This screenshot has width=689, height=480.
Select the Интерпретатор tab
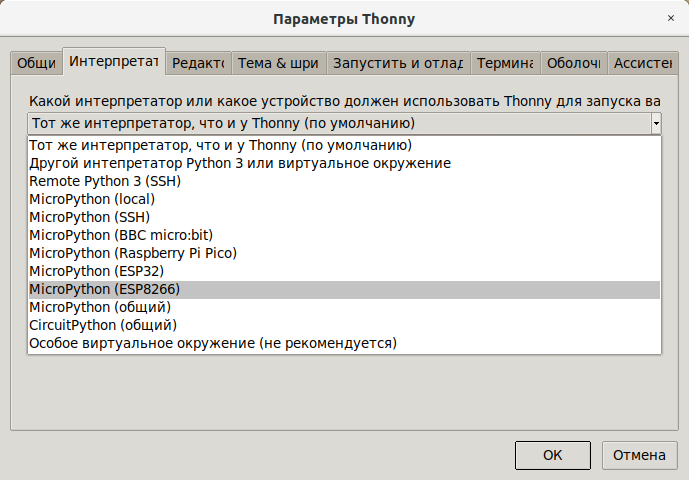(114, 62)
